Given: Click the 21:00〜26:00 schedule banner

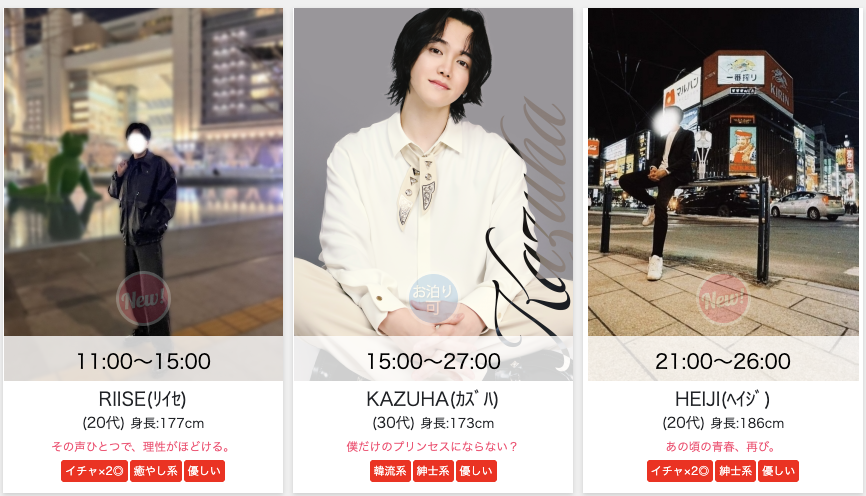Looking at the screenshot, I should 723,361.
